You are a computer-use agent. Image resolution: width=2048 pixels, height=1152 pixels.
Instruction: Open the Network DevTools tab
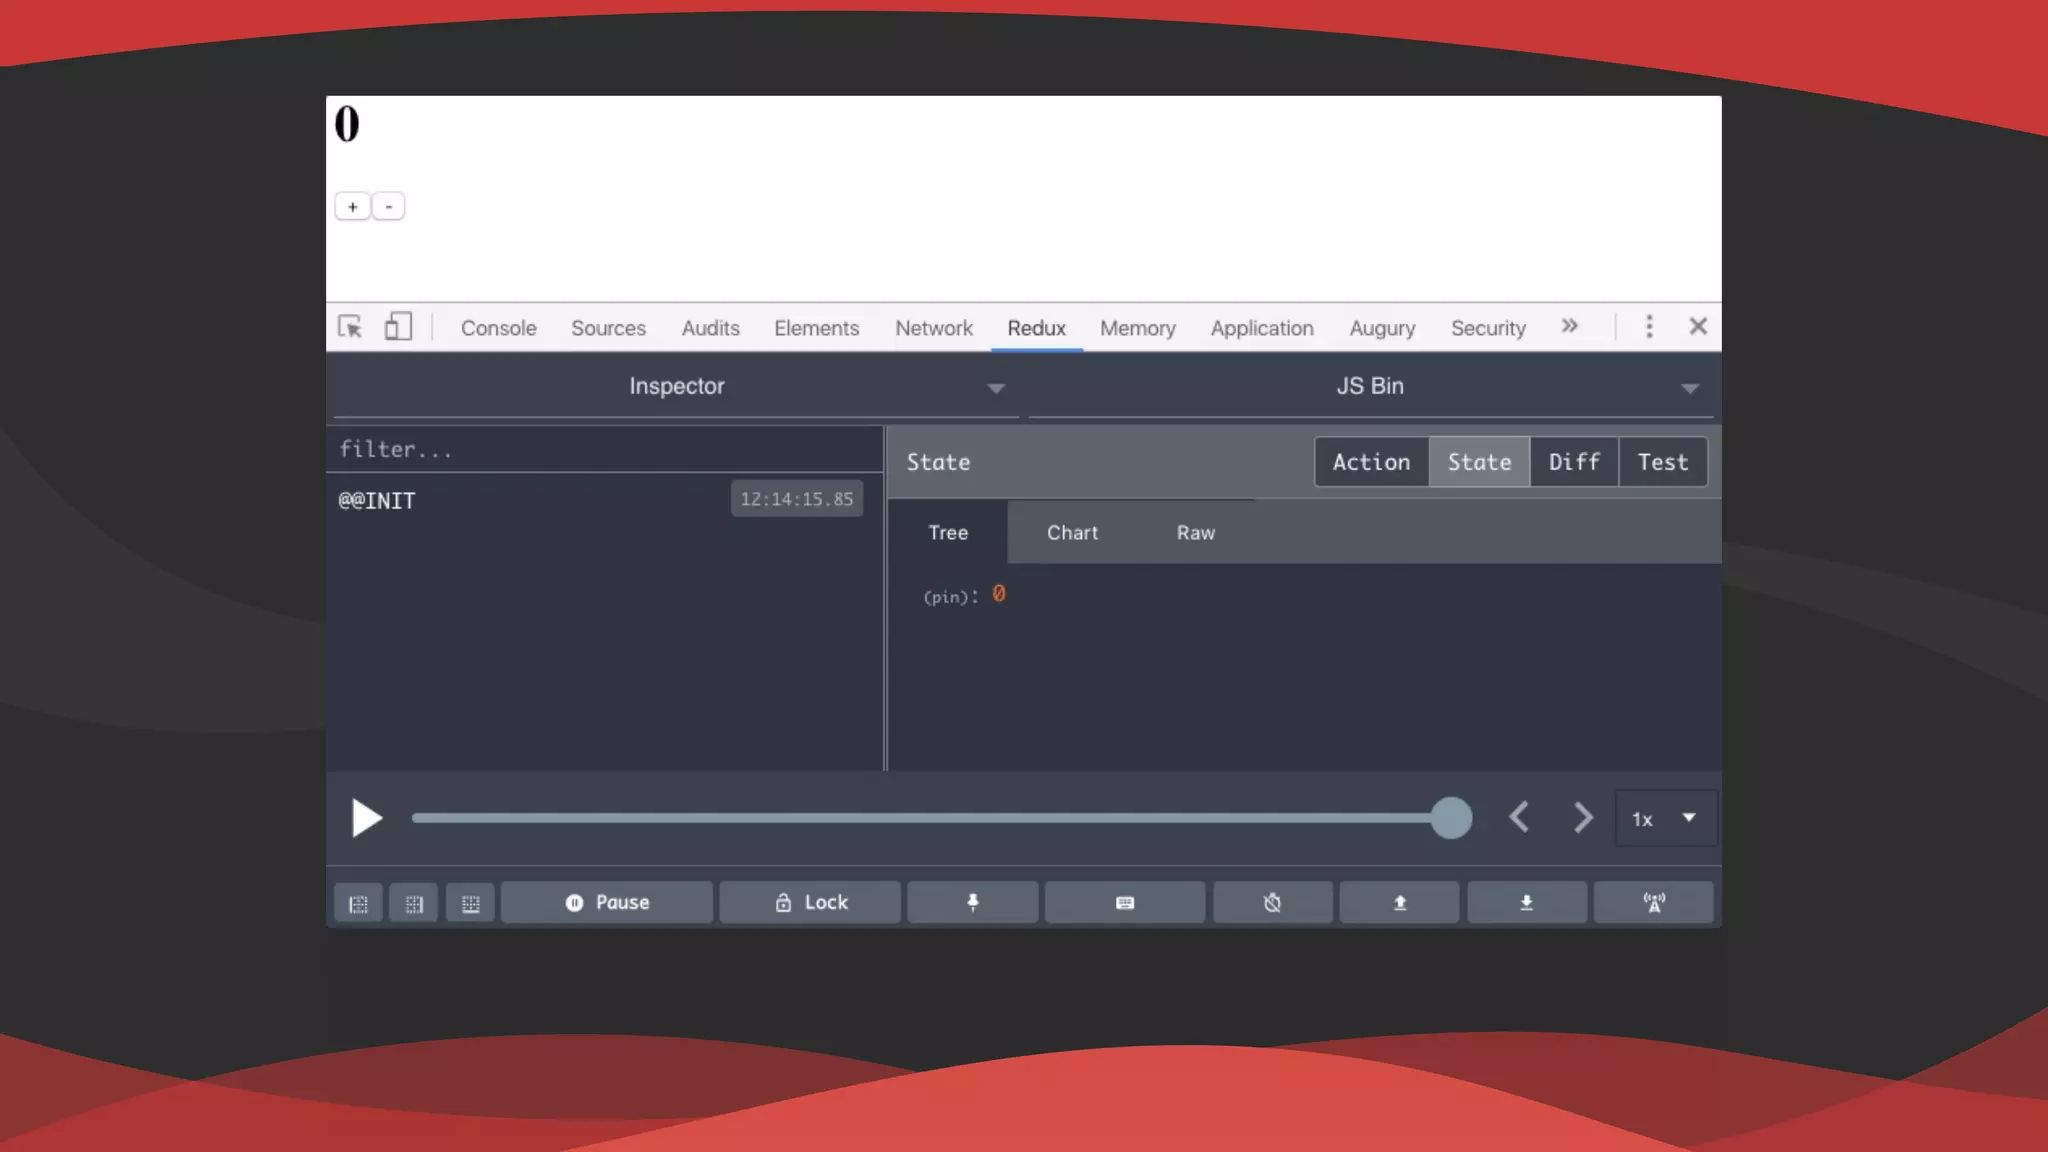pos(933,328)
